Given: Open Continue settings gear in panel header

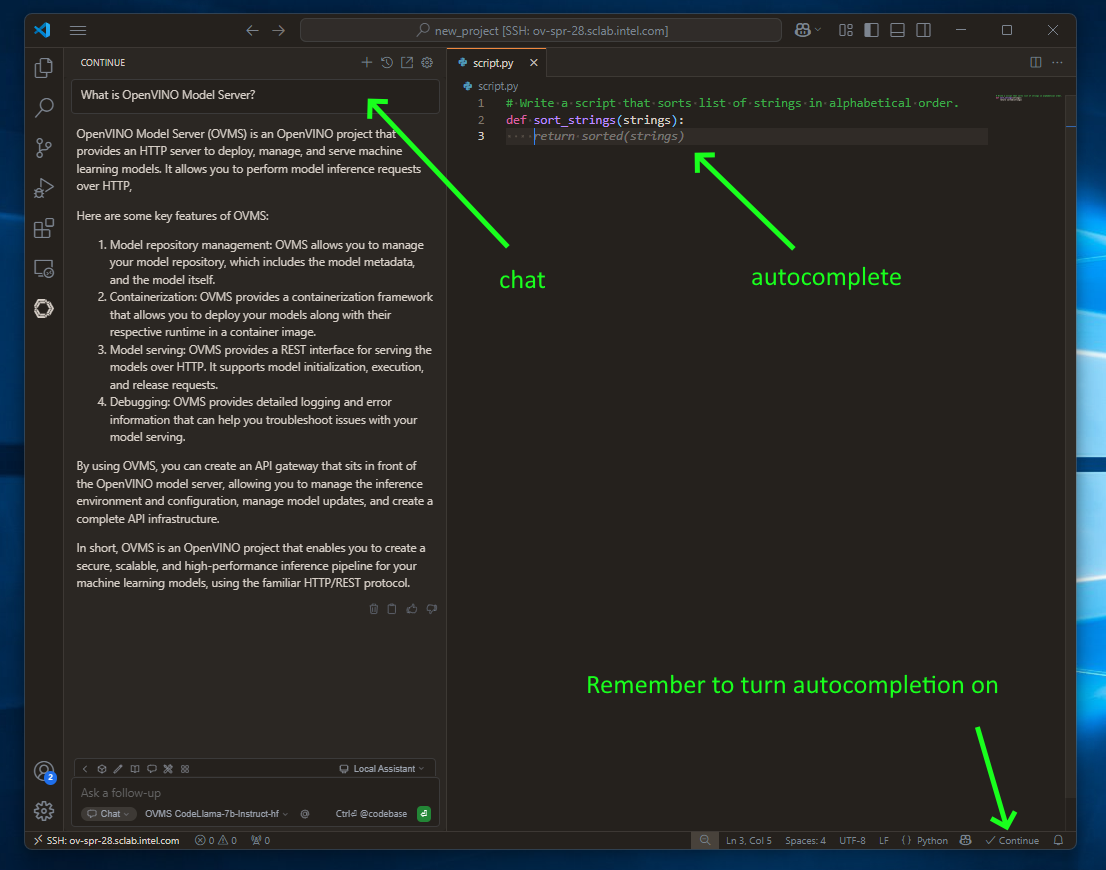Looking at the screenshot, I should pyautogui.click(x=427, y=63).
